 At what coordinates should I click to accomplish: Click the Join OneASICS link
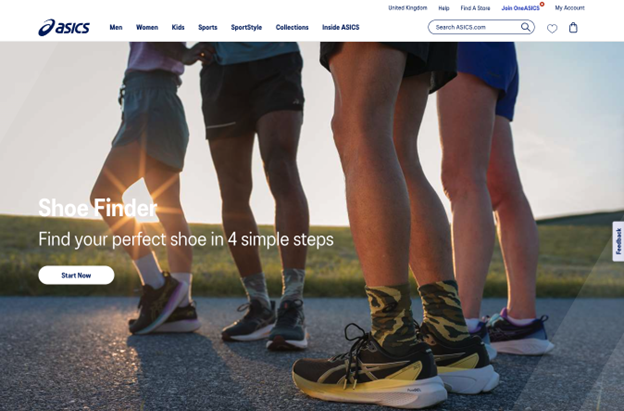click(520, 8)
